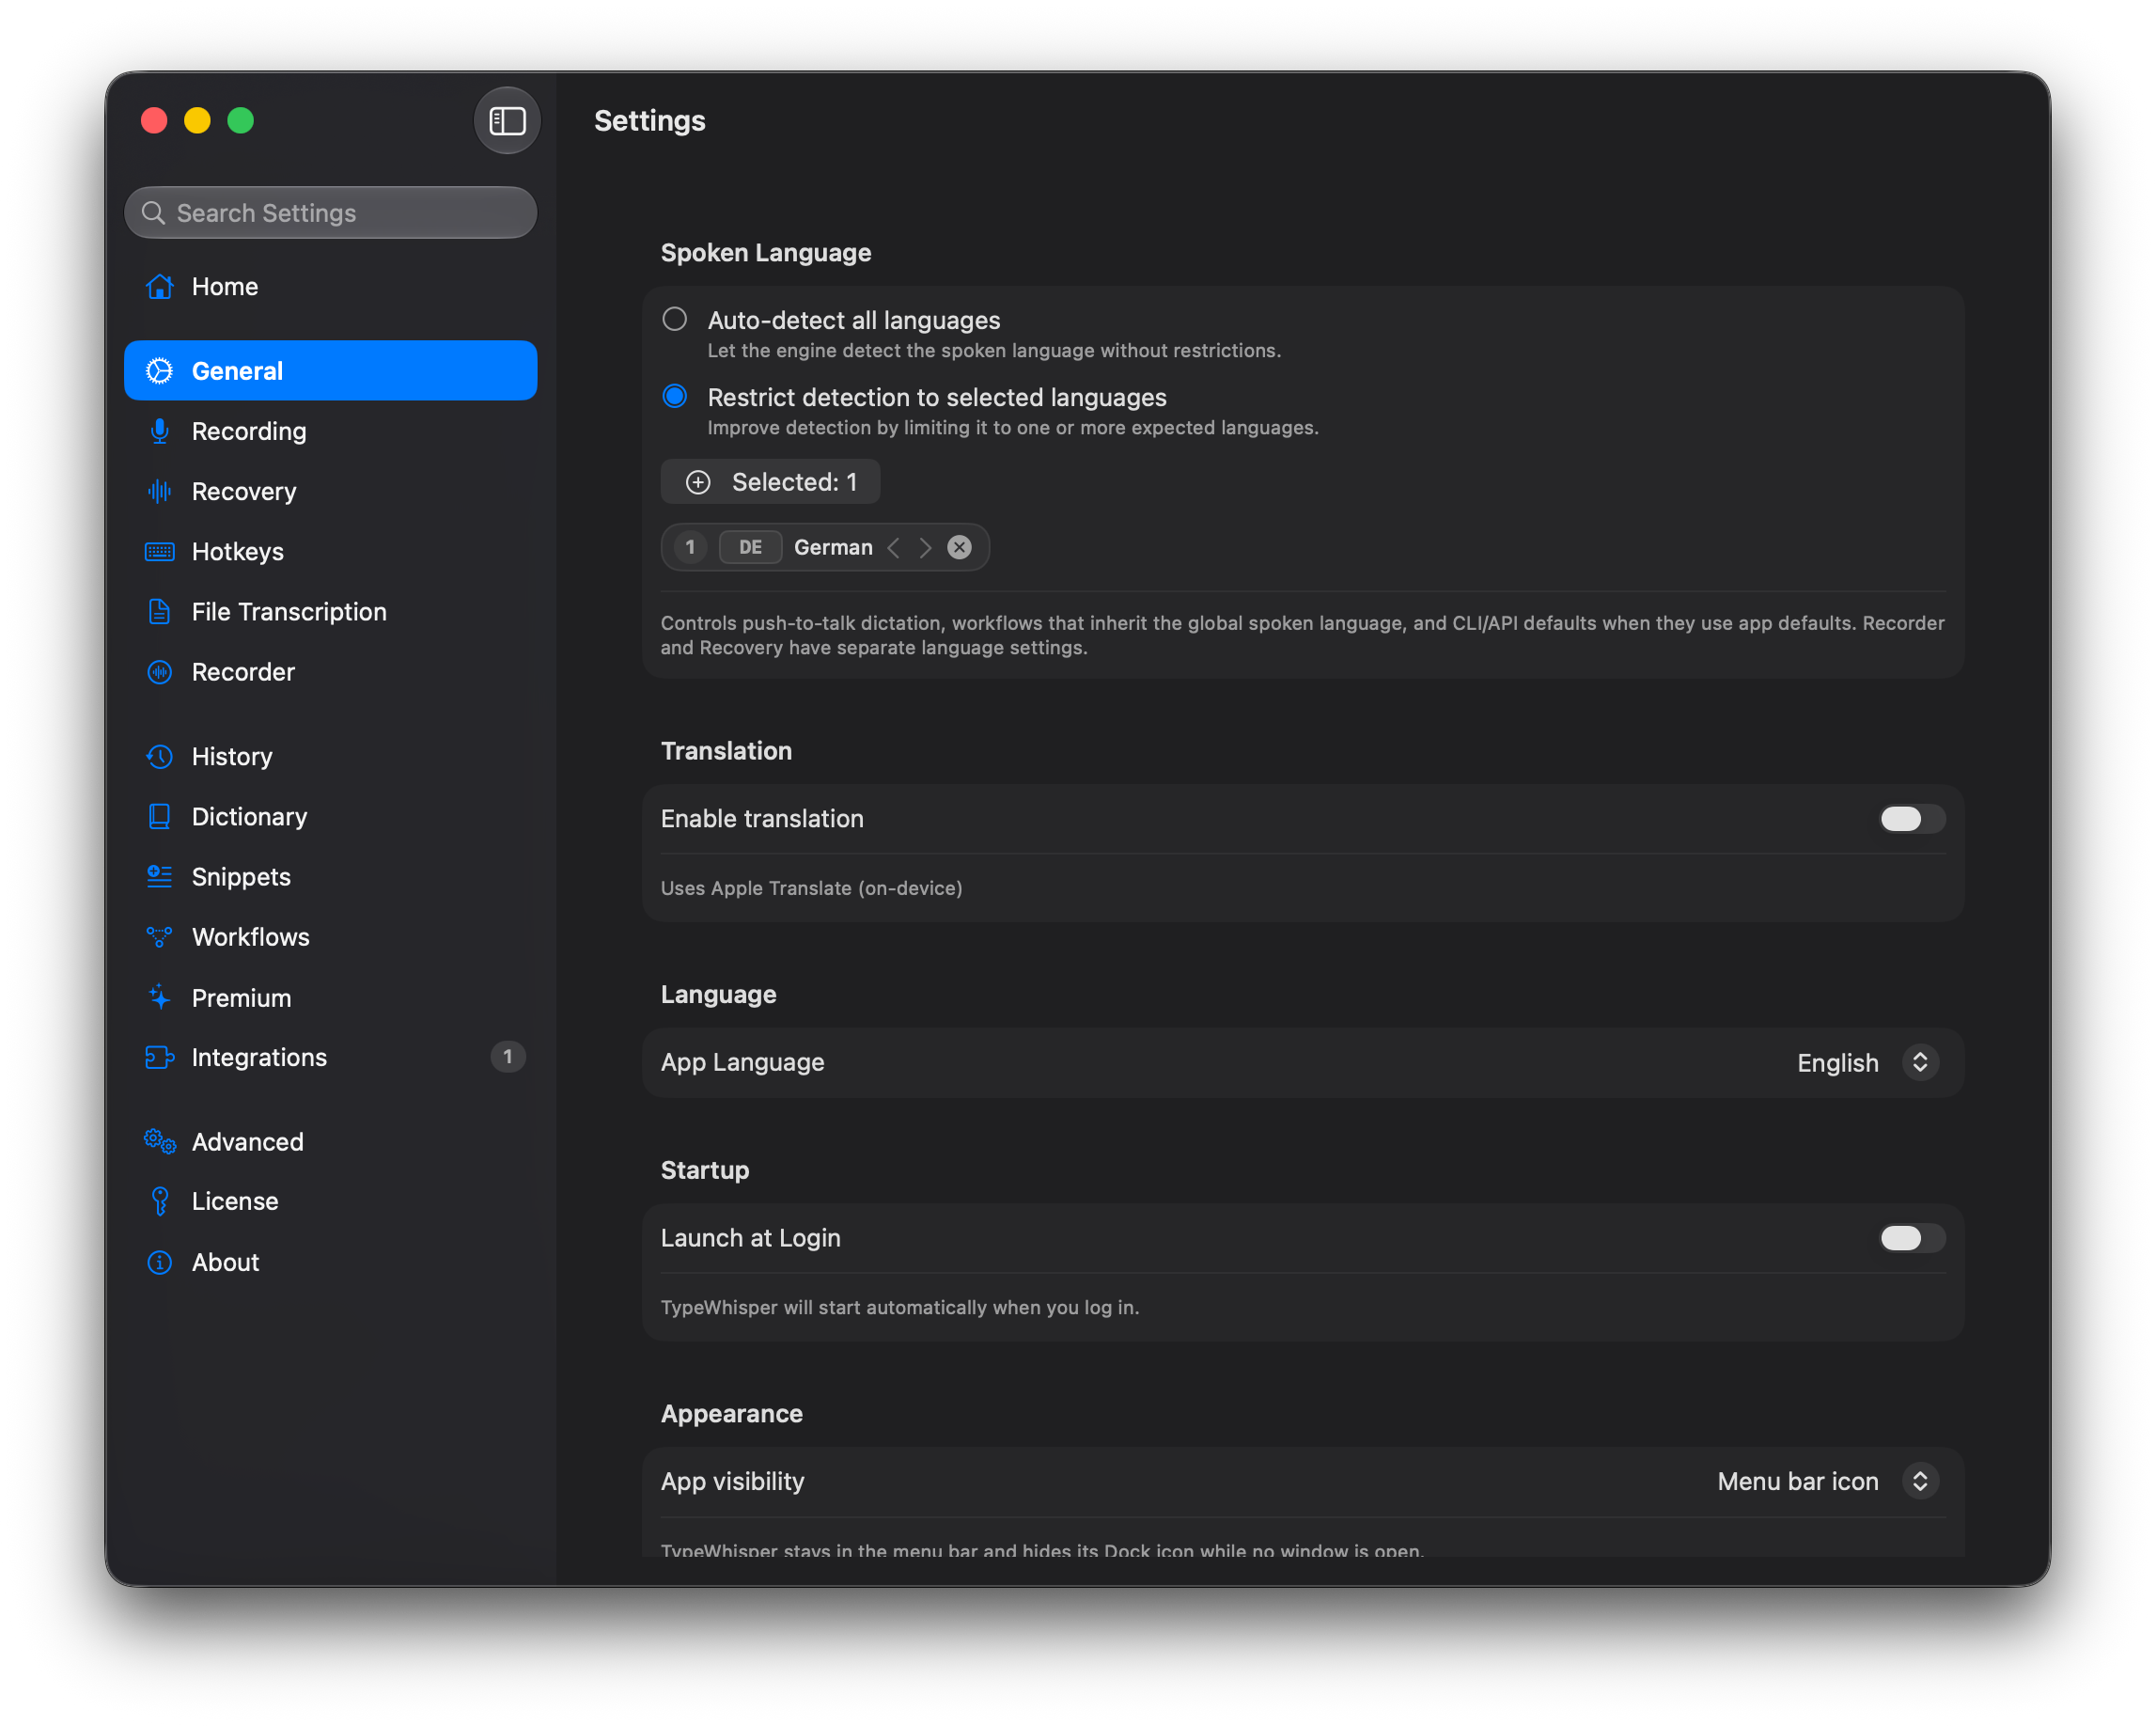The image size is (2156, 1726).
Task: Click the History clock icon
Action: (x=160, y=757)
